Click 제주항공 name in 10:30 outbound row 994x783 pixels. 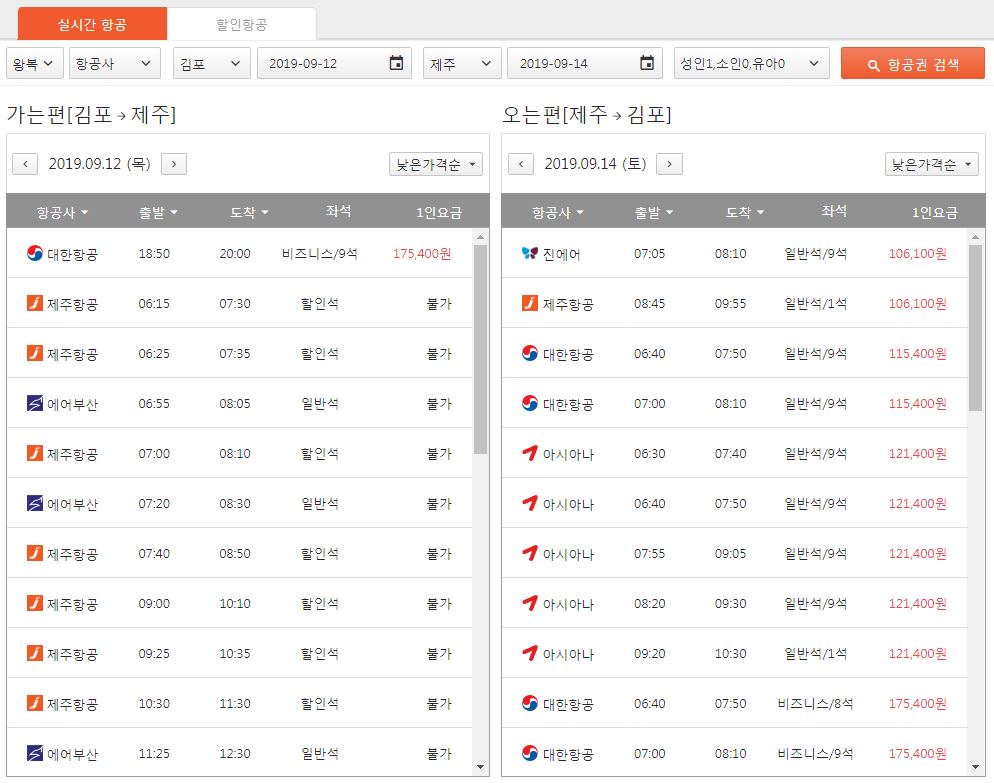coord(72,704)
